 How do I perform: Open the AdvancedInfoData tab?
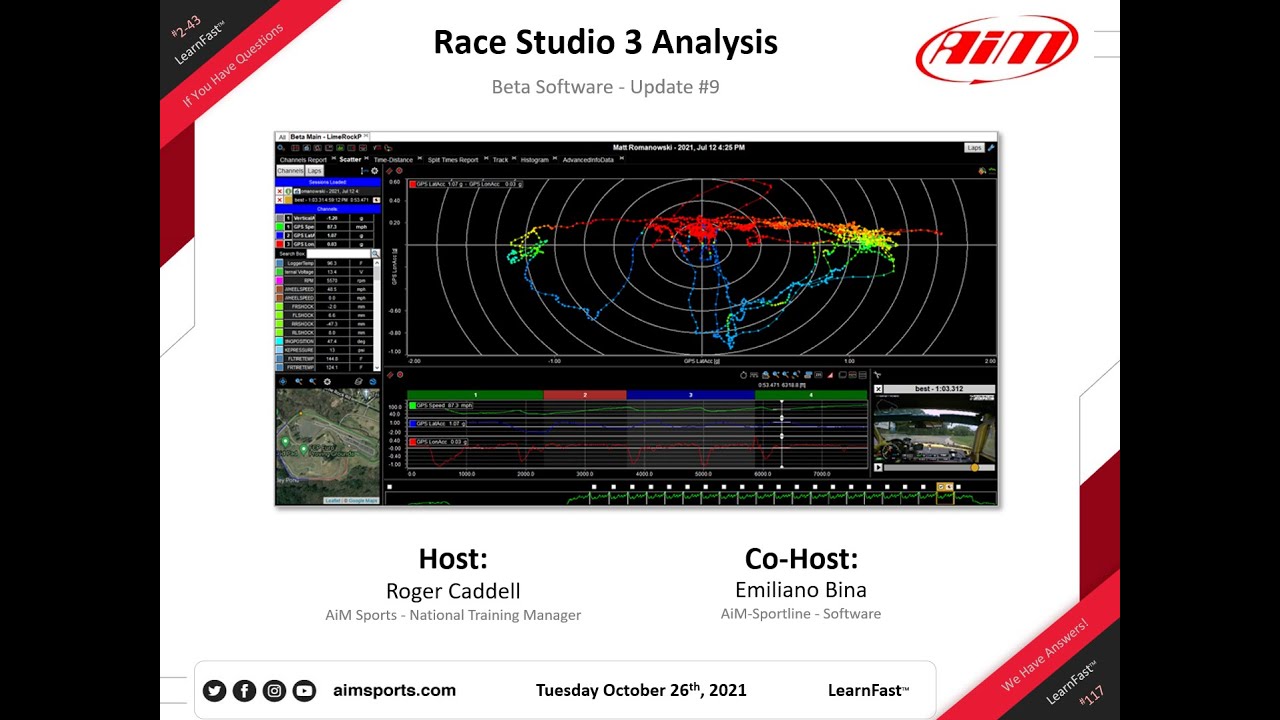588,160
